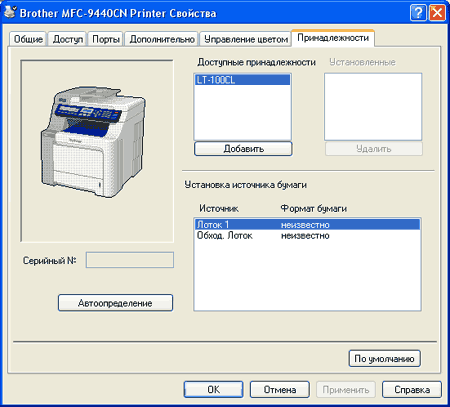Open help with the Справка button
The height and width of the screenshot is (407, 450).
coord(412,389)
